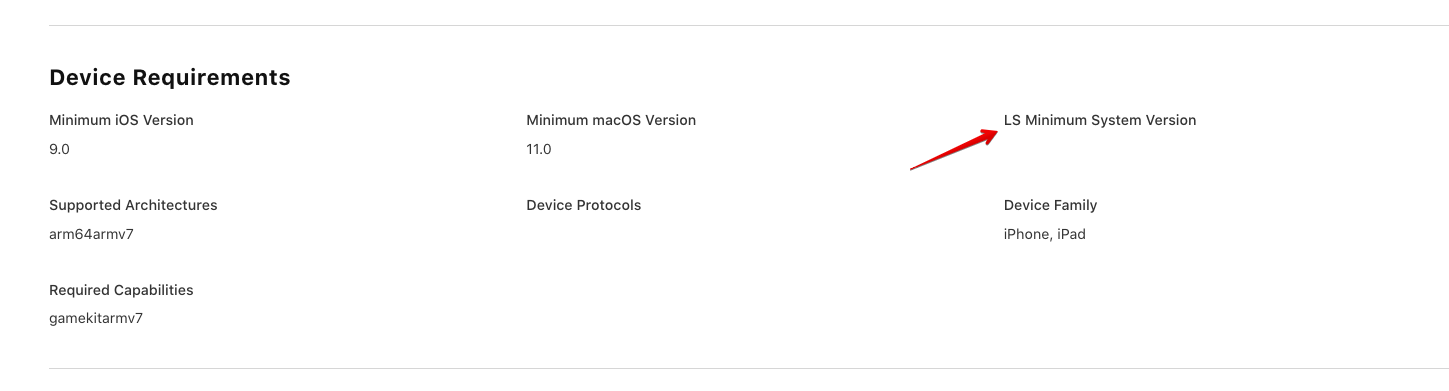
Task: Click the 9.0 iOS version value
Action: click(x=59, y=149)
